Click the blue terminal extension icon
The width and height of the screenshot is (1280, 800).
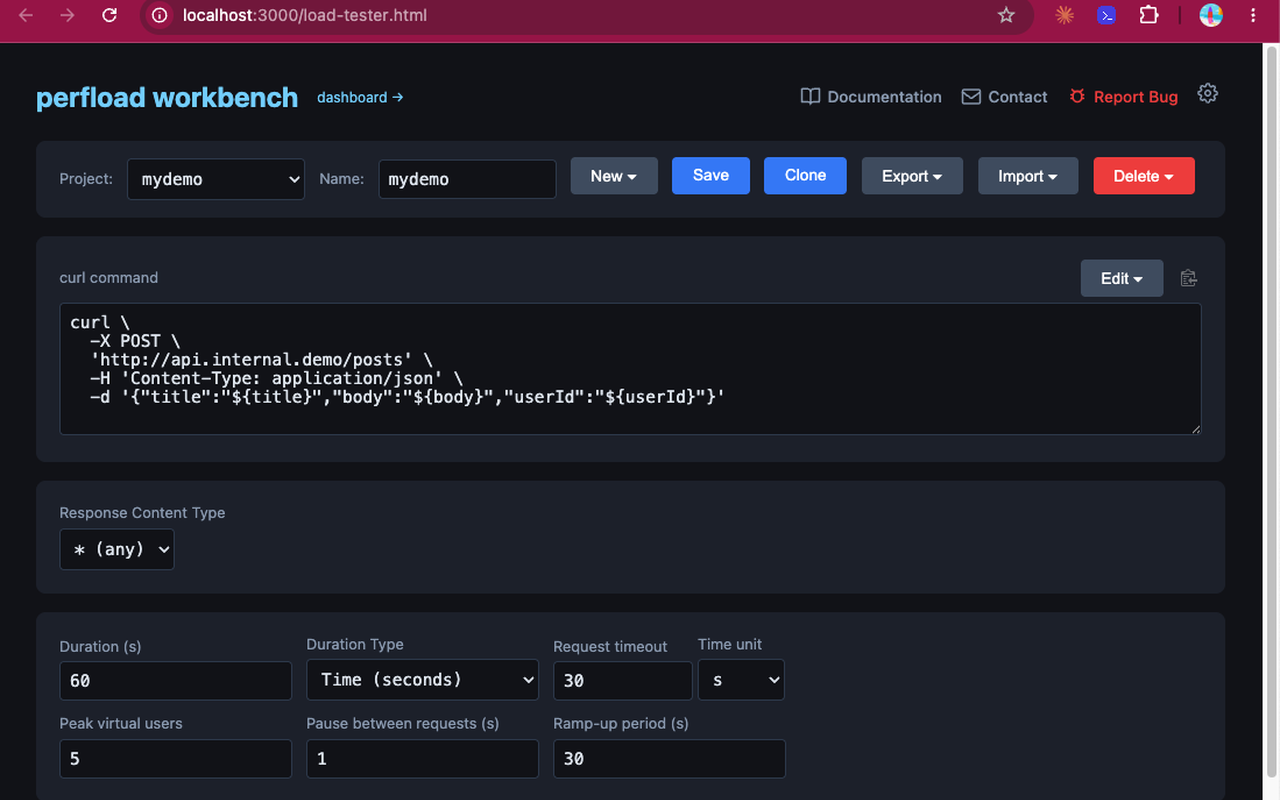coord(1107,15)
